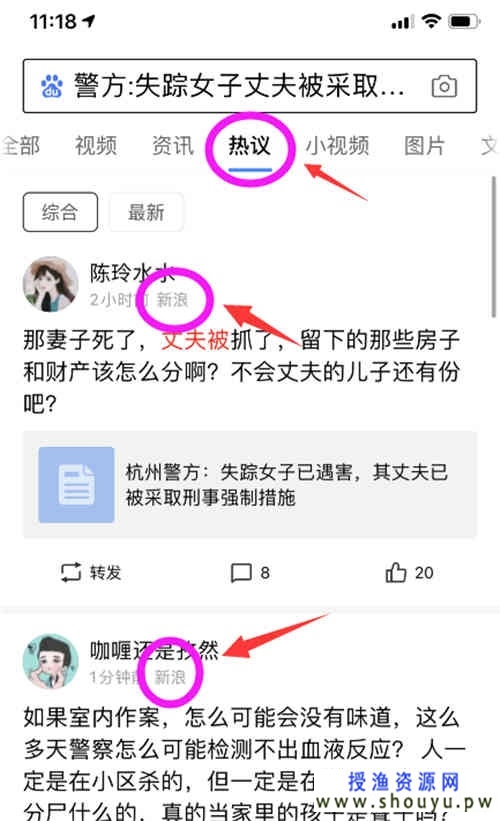Open 咖喱还是孜然 user avatar
Image resolution: width=500 pixels, height=821 pixels.
point(50,661)
